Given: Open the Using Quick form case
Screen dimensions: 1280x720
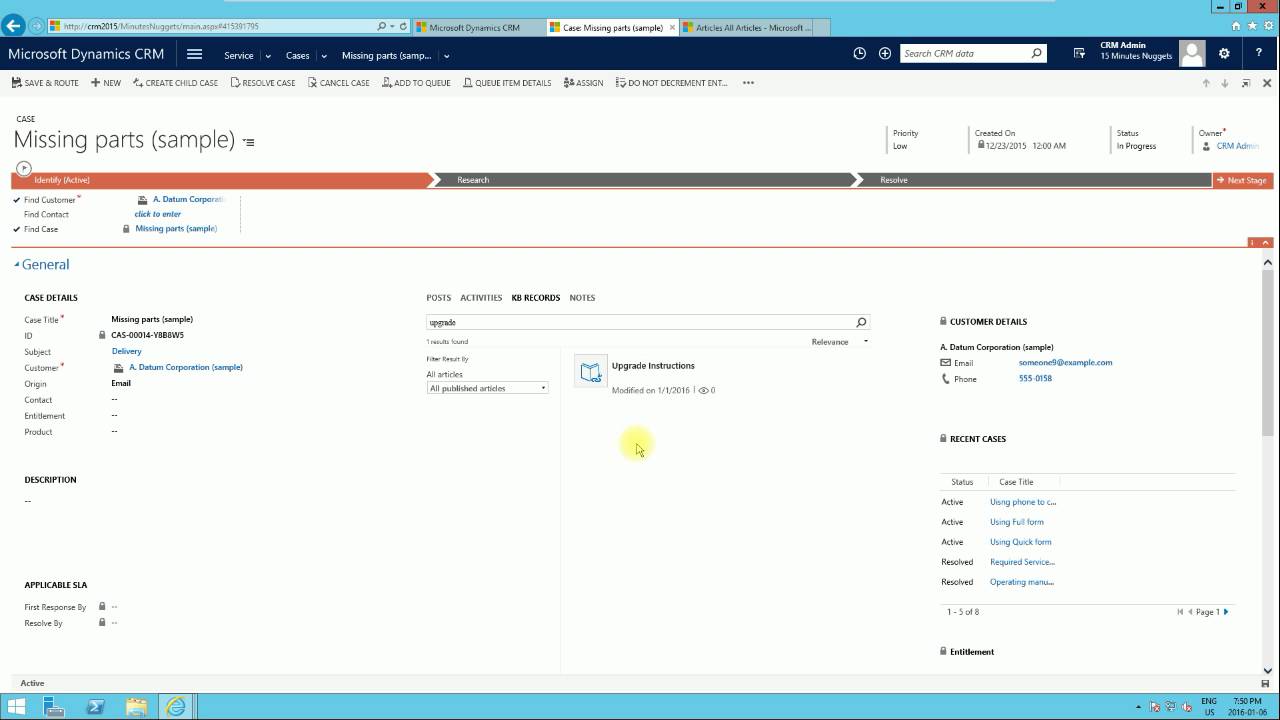Looking at the screenshot, I should point(1020,542).
